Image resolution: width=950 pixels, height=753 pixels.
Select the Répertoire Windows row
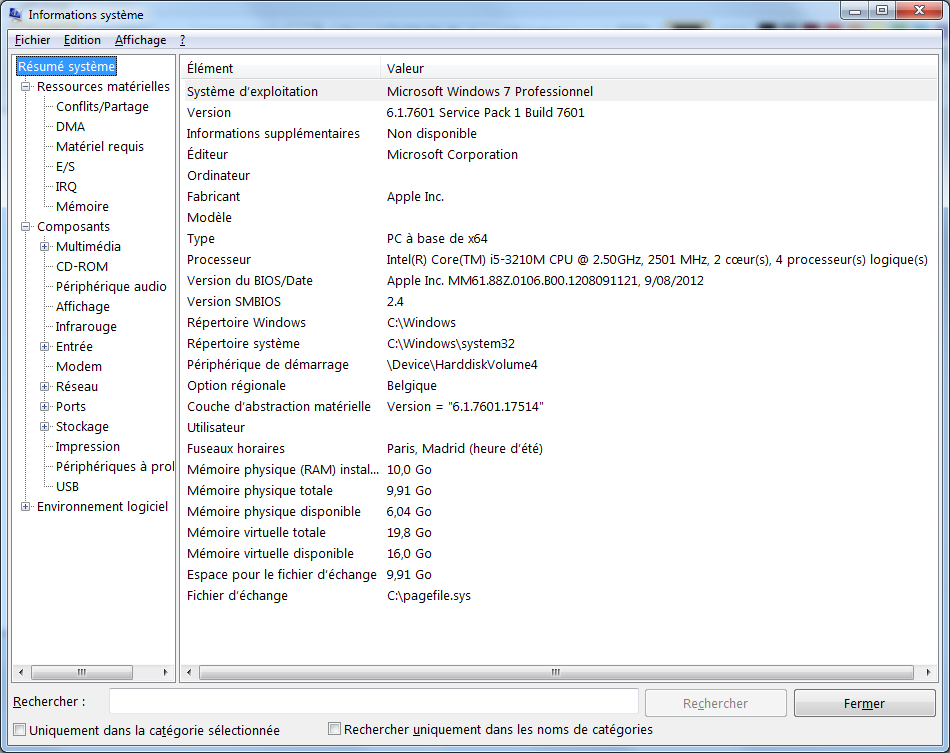(x=559, y=322)
